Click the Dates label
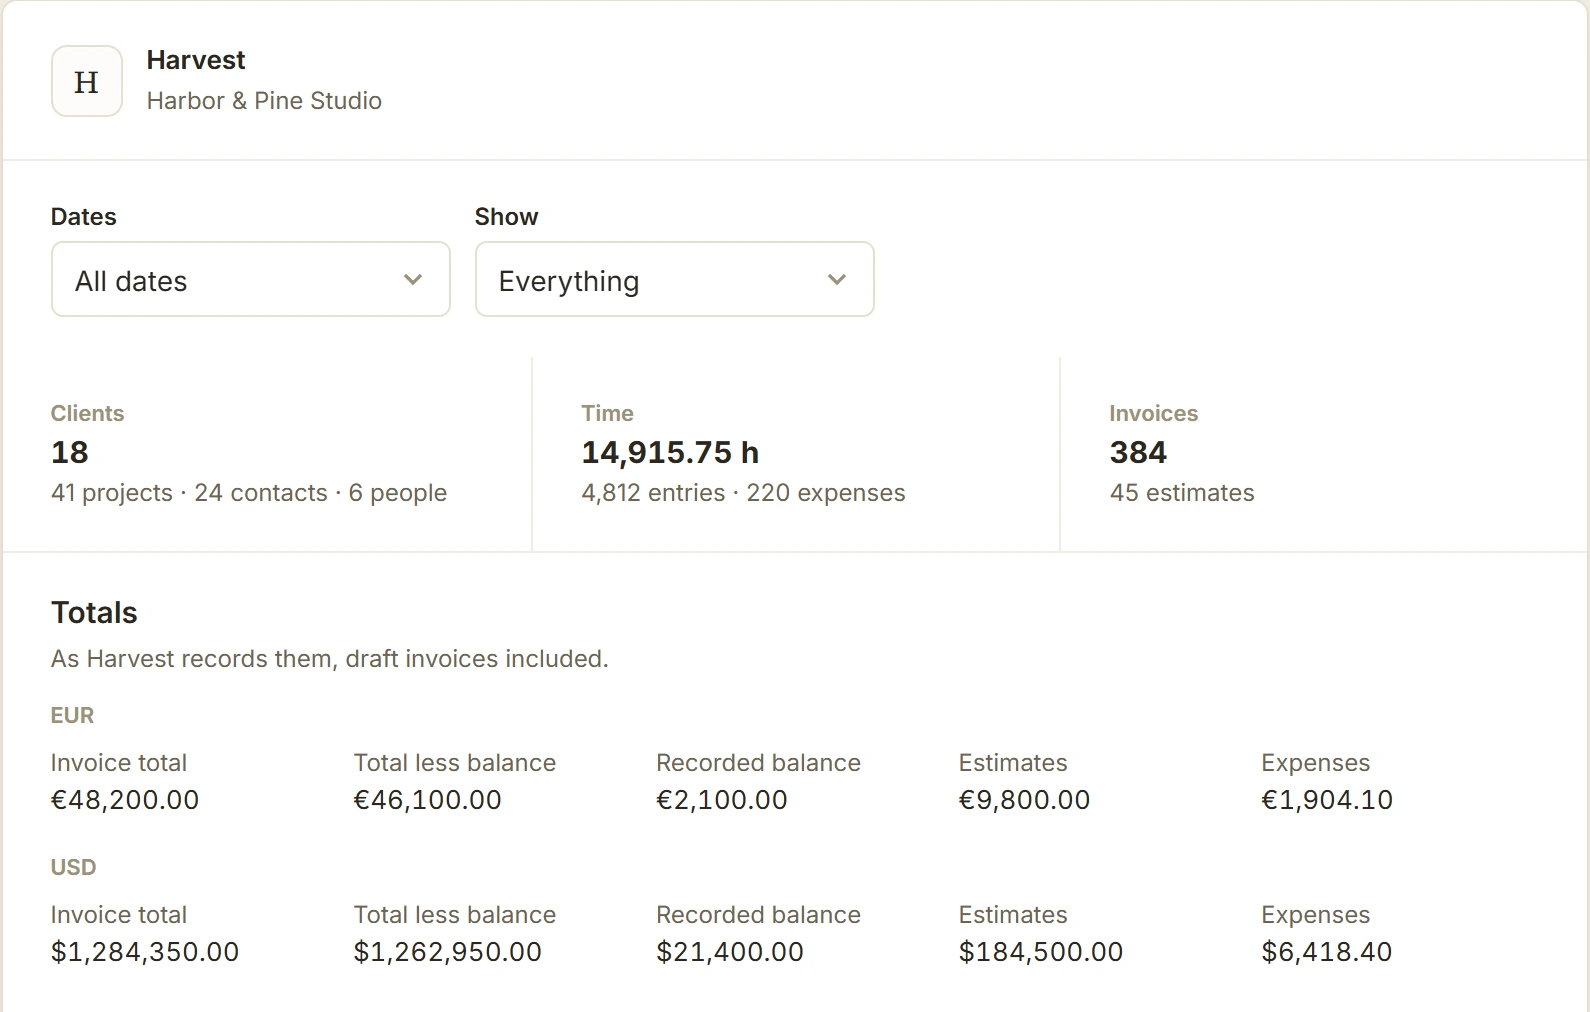This screenshot has height=1012, width=1590. [84, 217]
